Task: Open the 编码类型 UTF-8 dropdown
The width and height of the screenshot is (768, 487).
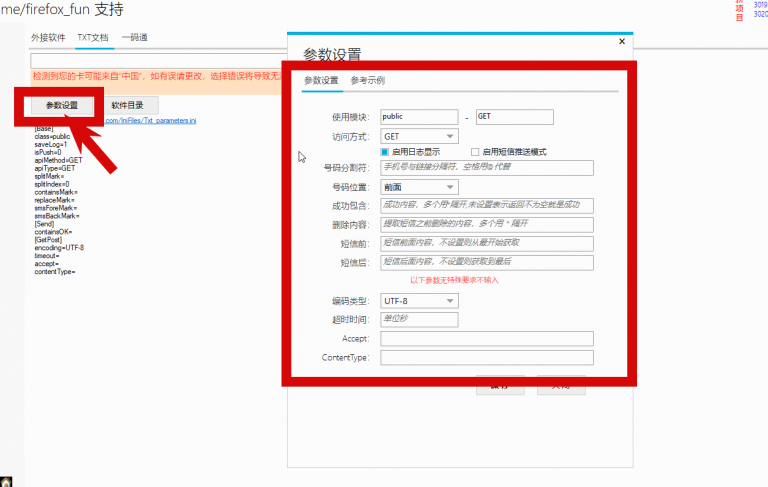Action: click(419, 301)
